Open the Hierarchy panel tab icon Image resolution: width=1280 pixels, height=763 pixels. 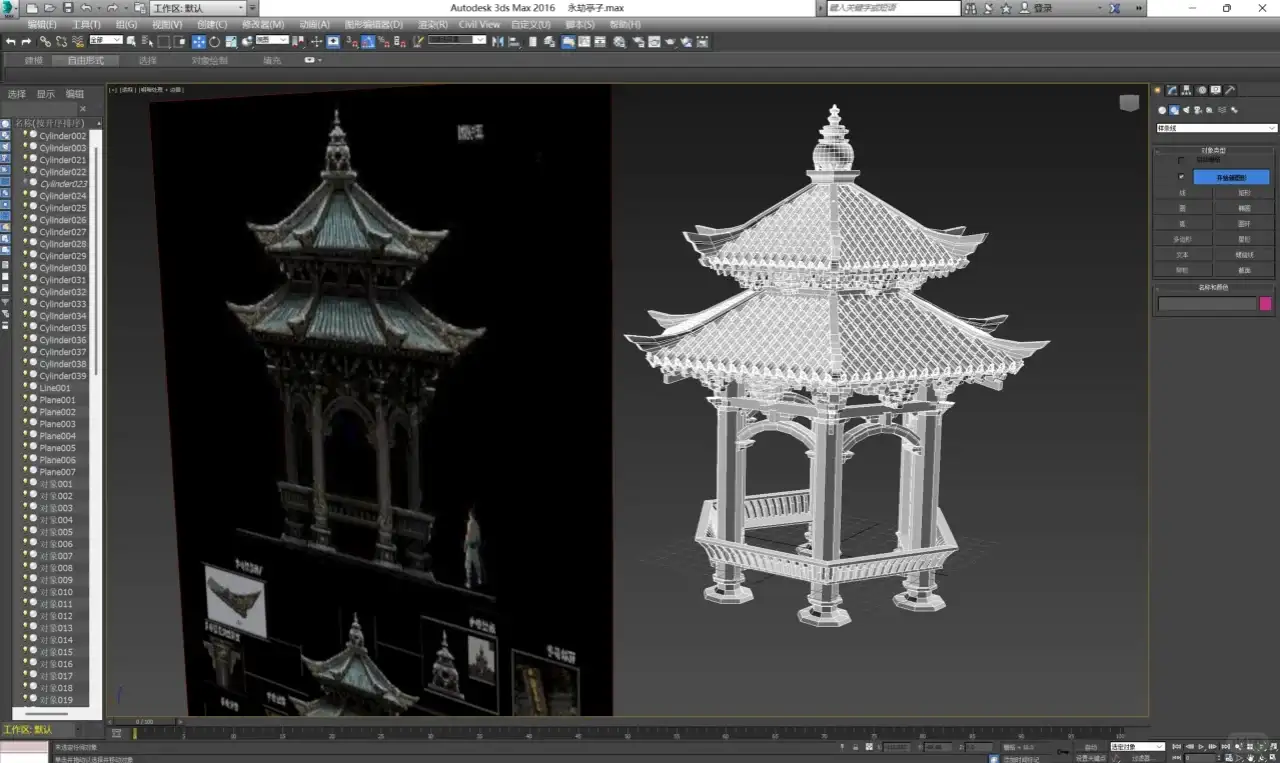click(1186, 90)
